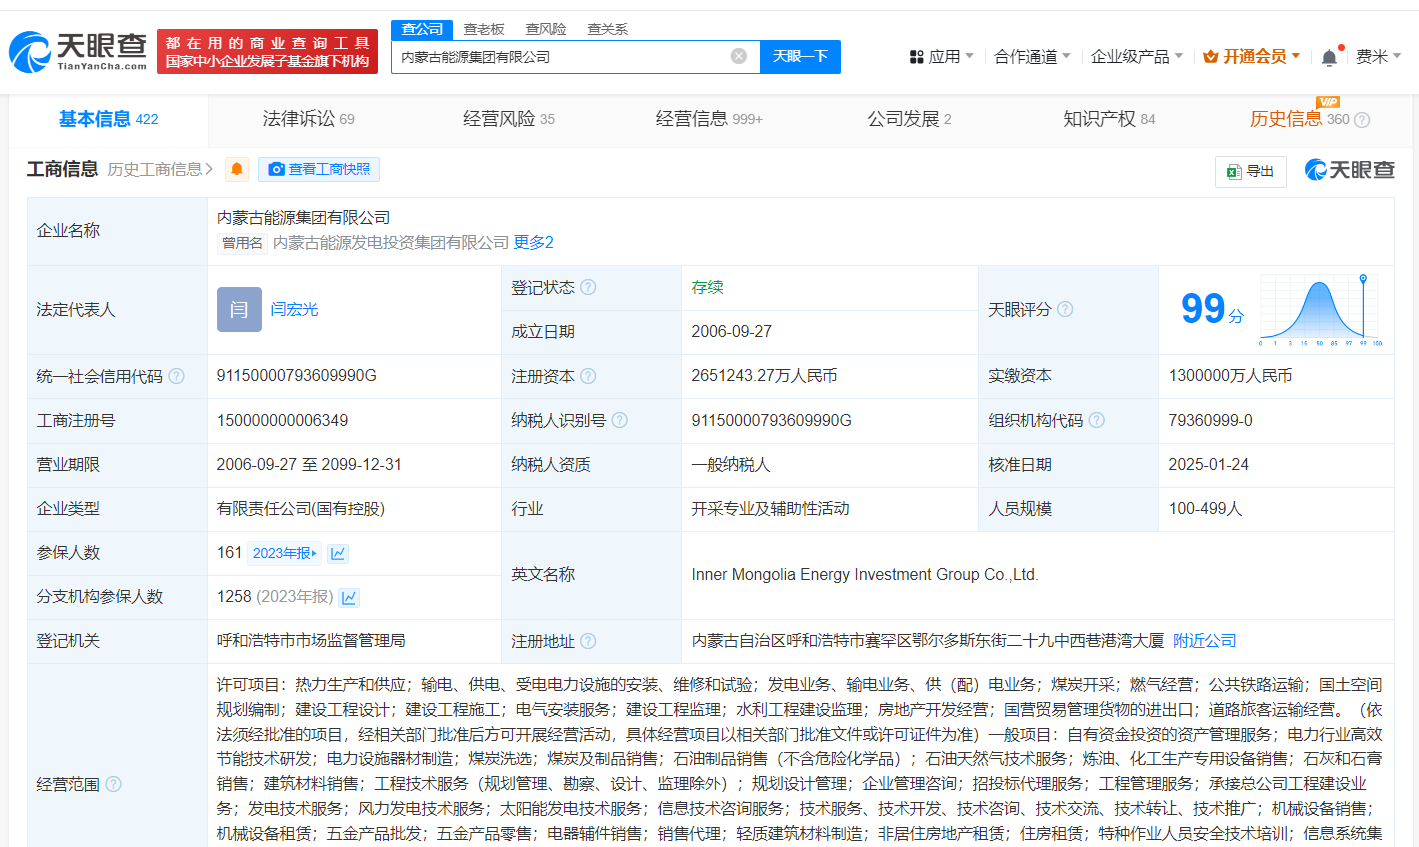Viewport: 1419px width, 847px height.
Task: Click the orange alert bell beside 历史工商信息
Action: click(237, 169)
